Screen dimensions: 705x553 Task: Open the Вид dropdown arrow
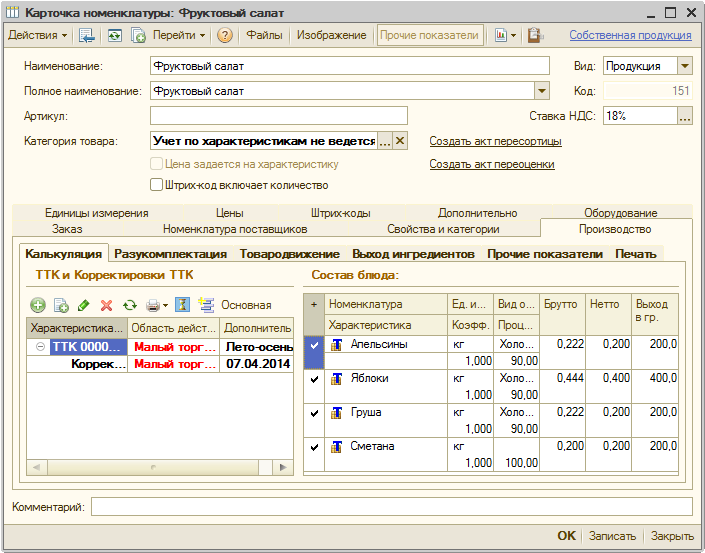point(684,66)
